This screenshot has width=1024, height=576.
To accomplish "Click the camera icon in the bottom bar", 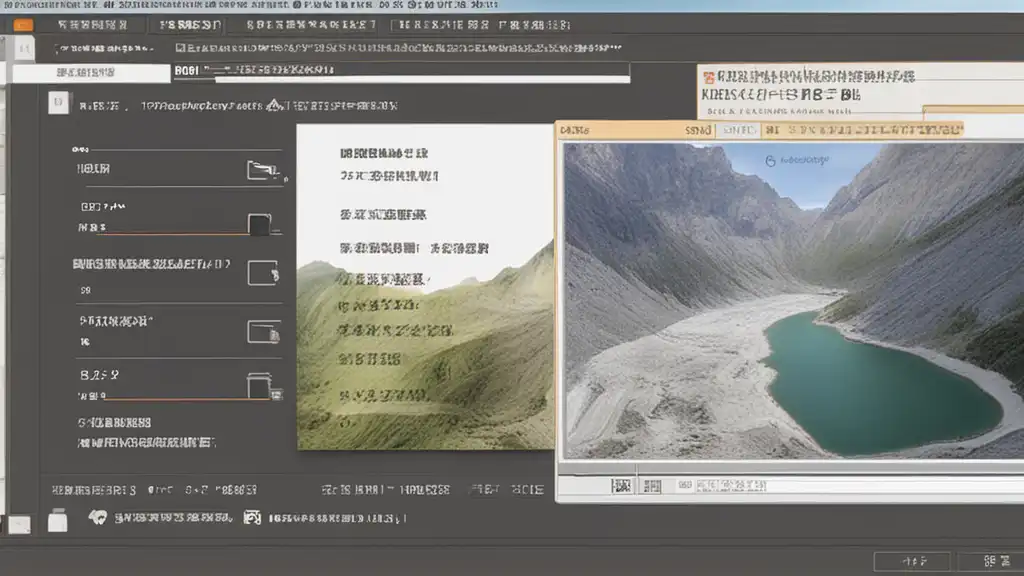I will coord(252,518).
